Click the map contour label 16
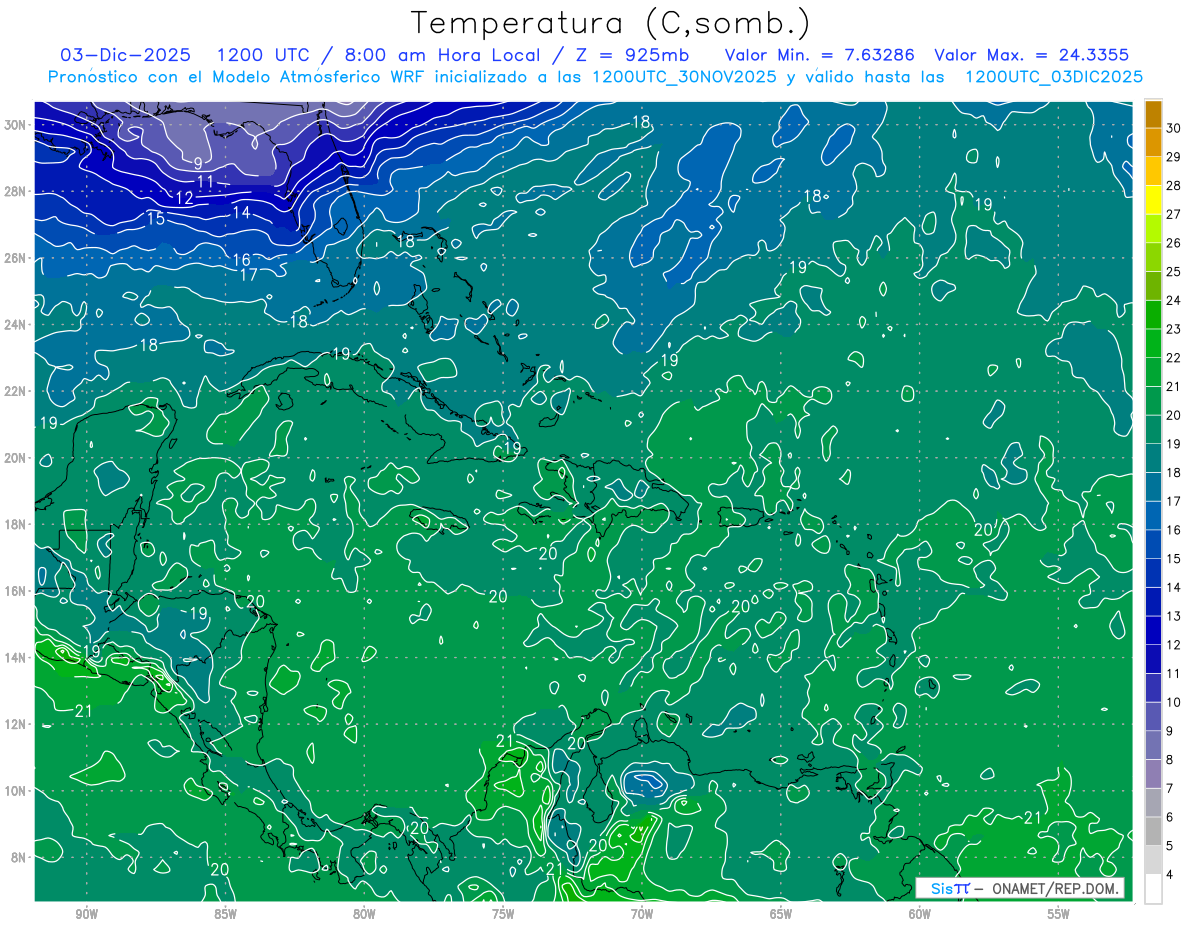 pos(242,260)
